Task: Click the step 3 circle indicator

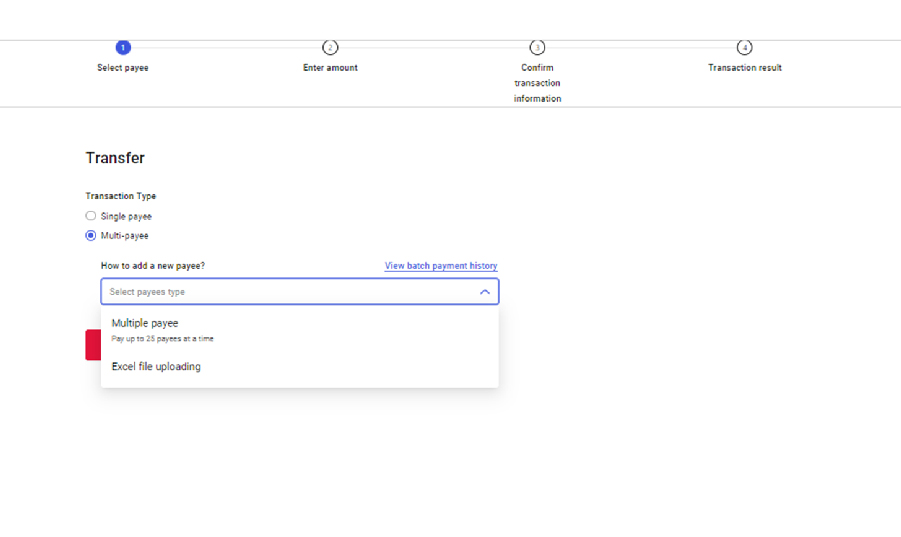Action: pos(537,47)
